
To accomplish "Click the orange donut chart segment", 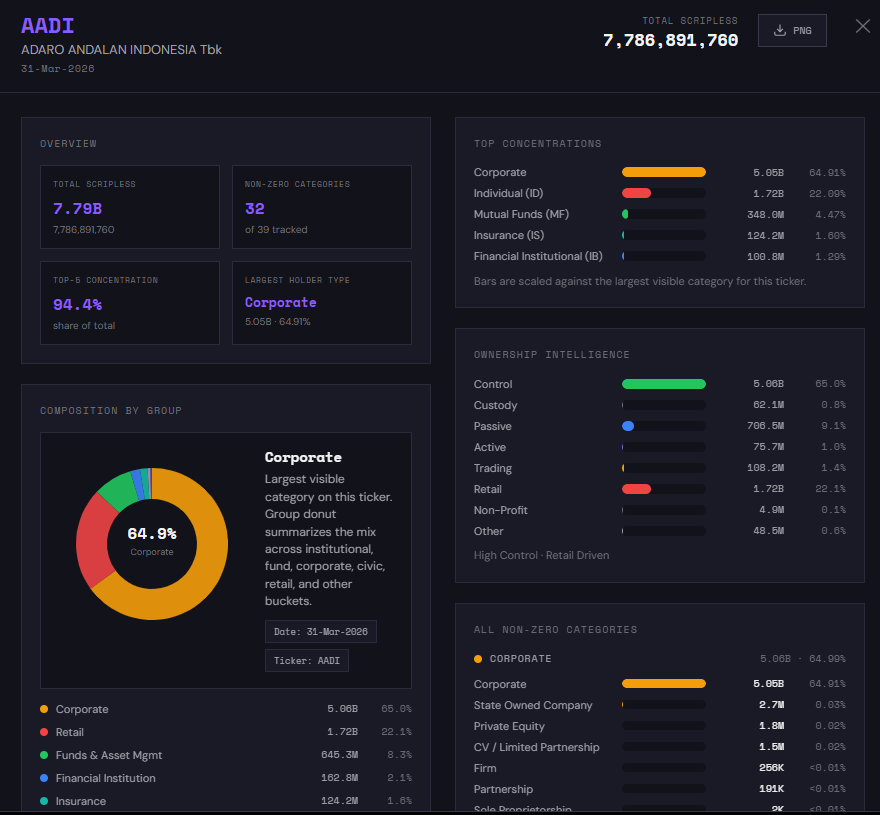I will [205, 580].
